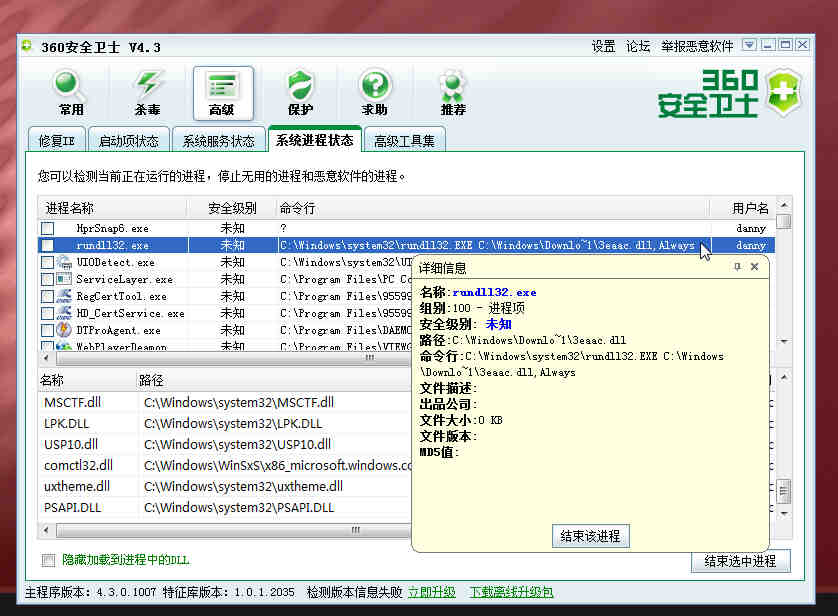
Task: Click rundll32.exe name link in details popup
Action: 494,292
